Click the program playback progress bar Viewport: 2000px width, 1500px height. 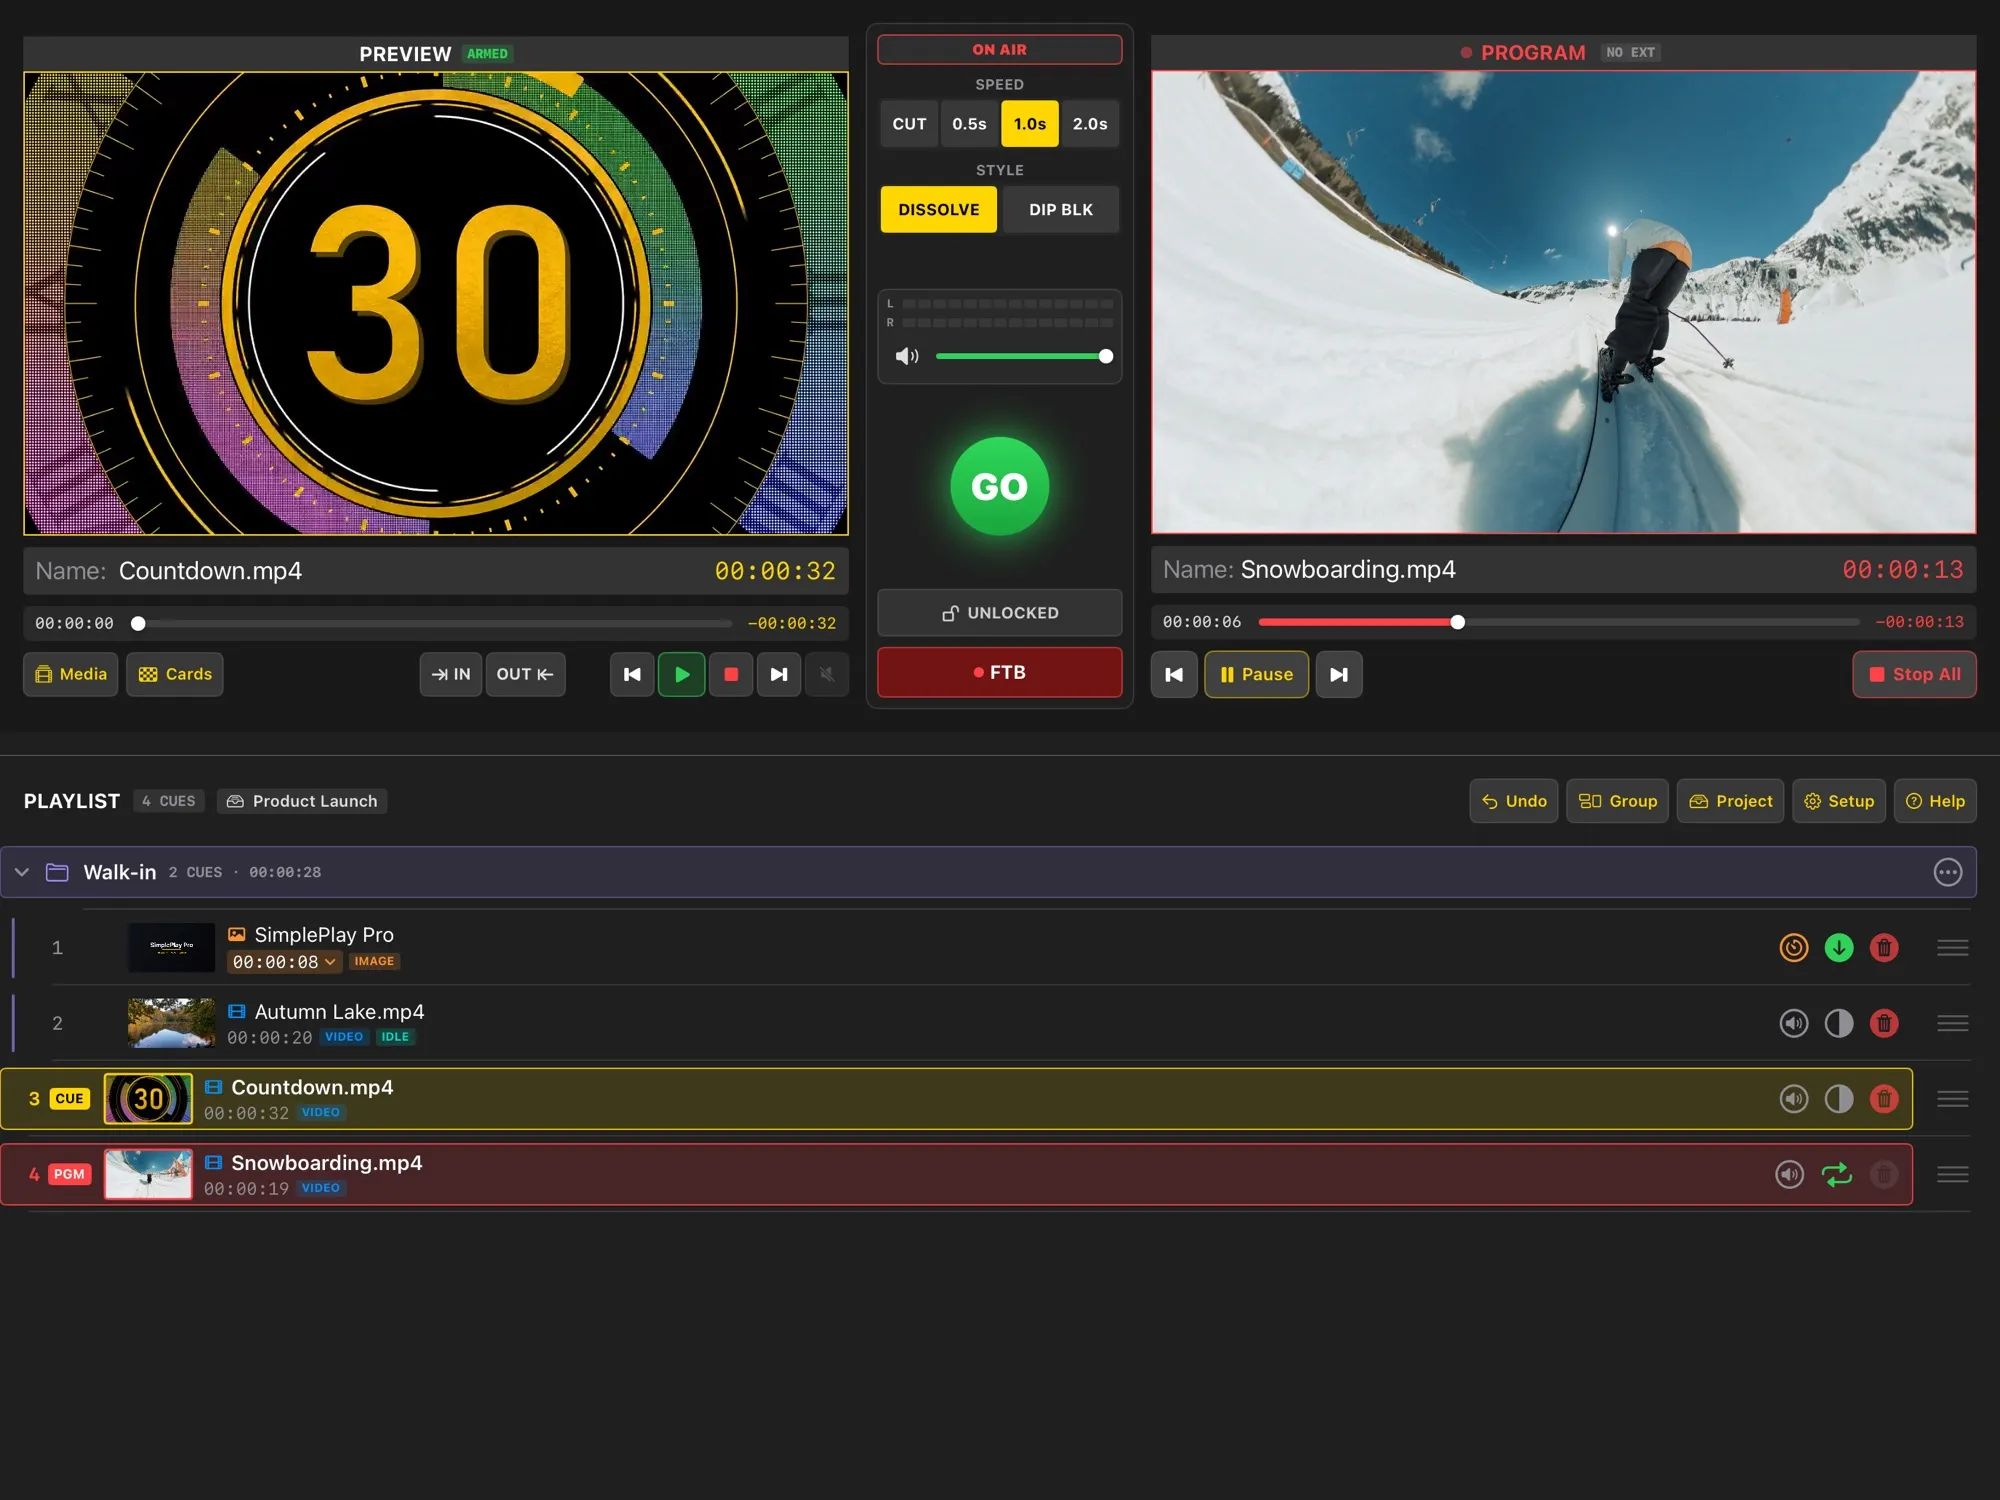[1559, 622]
